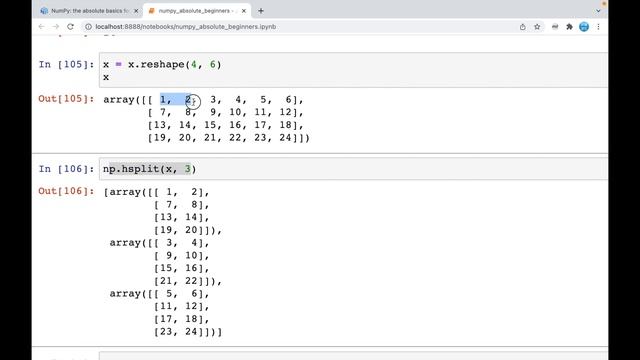The image size is (640, 360).
Task: Click the row '[13, 14, 15, 16, 17, 18],'
Action: pos(225,125)
